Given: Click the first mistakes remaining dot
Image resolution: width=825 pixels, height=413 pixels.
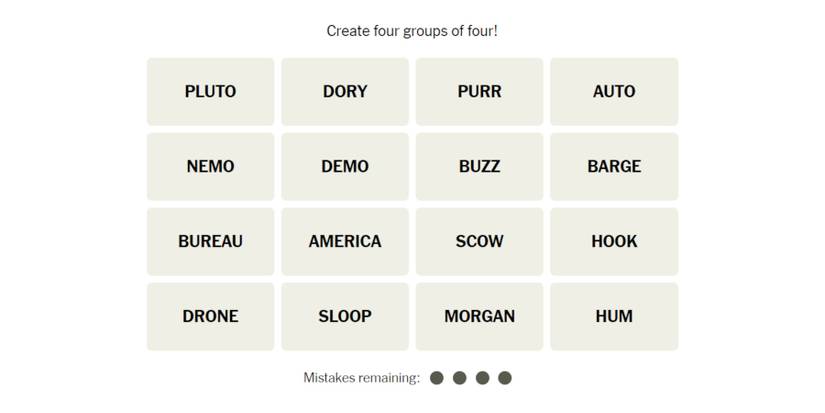Looking at the screenshot, I should point(437,378).
